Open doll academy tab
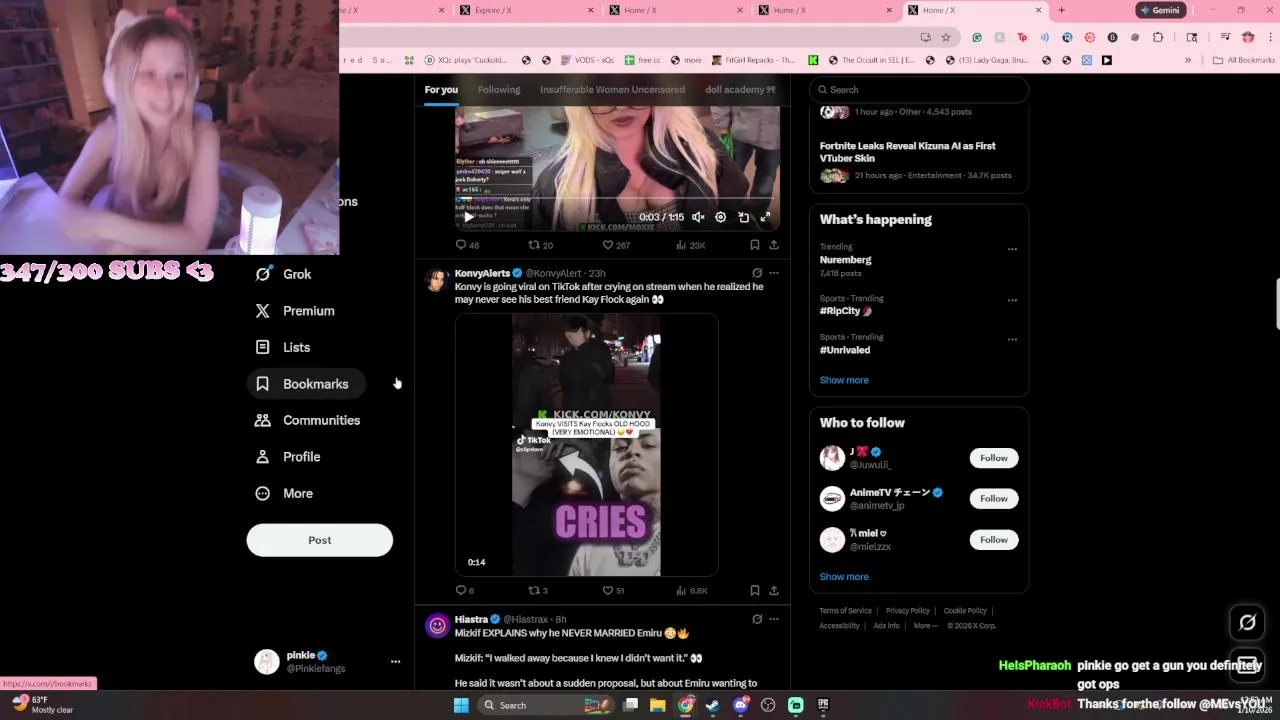This screenshot has height=720, width=1280. point(741,90)
